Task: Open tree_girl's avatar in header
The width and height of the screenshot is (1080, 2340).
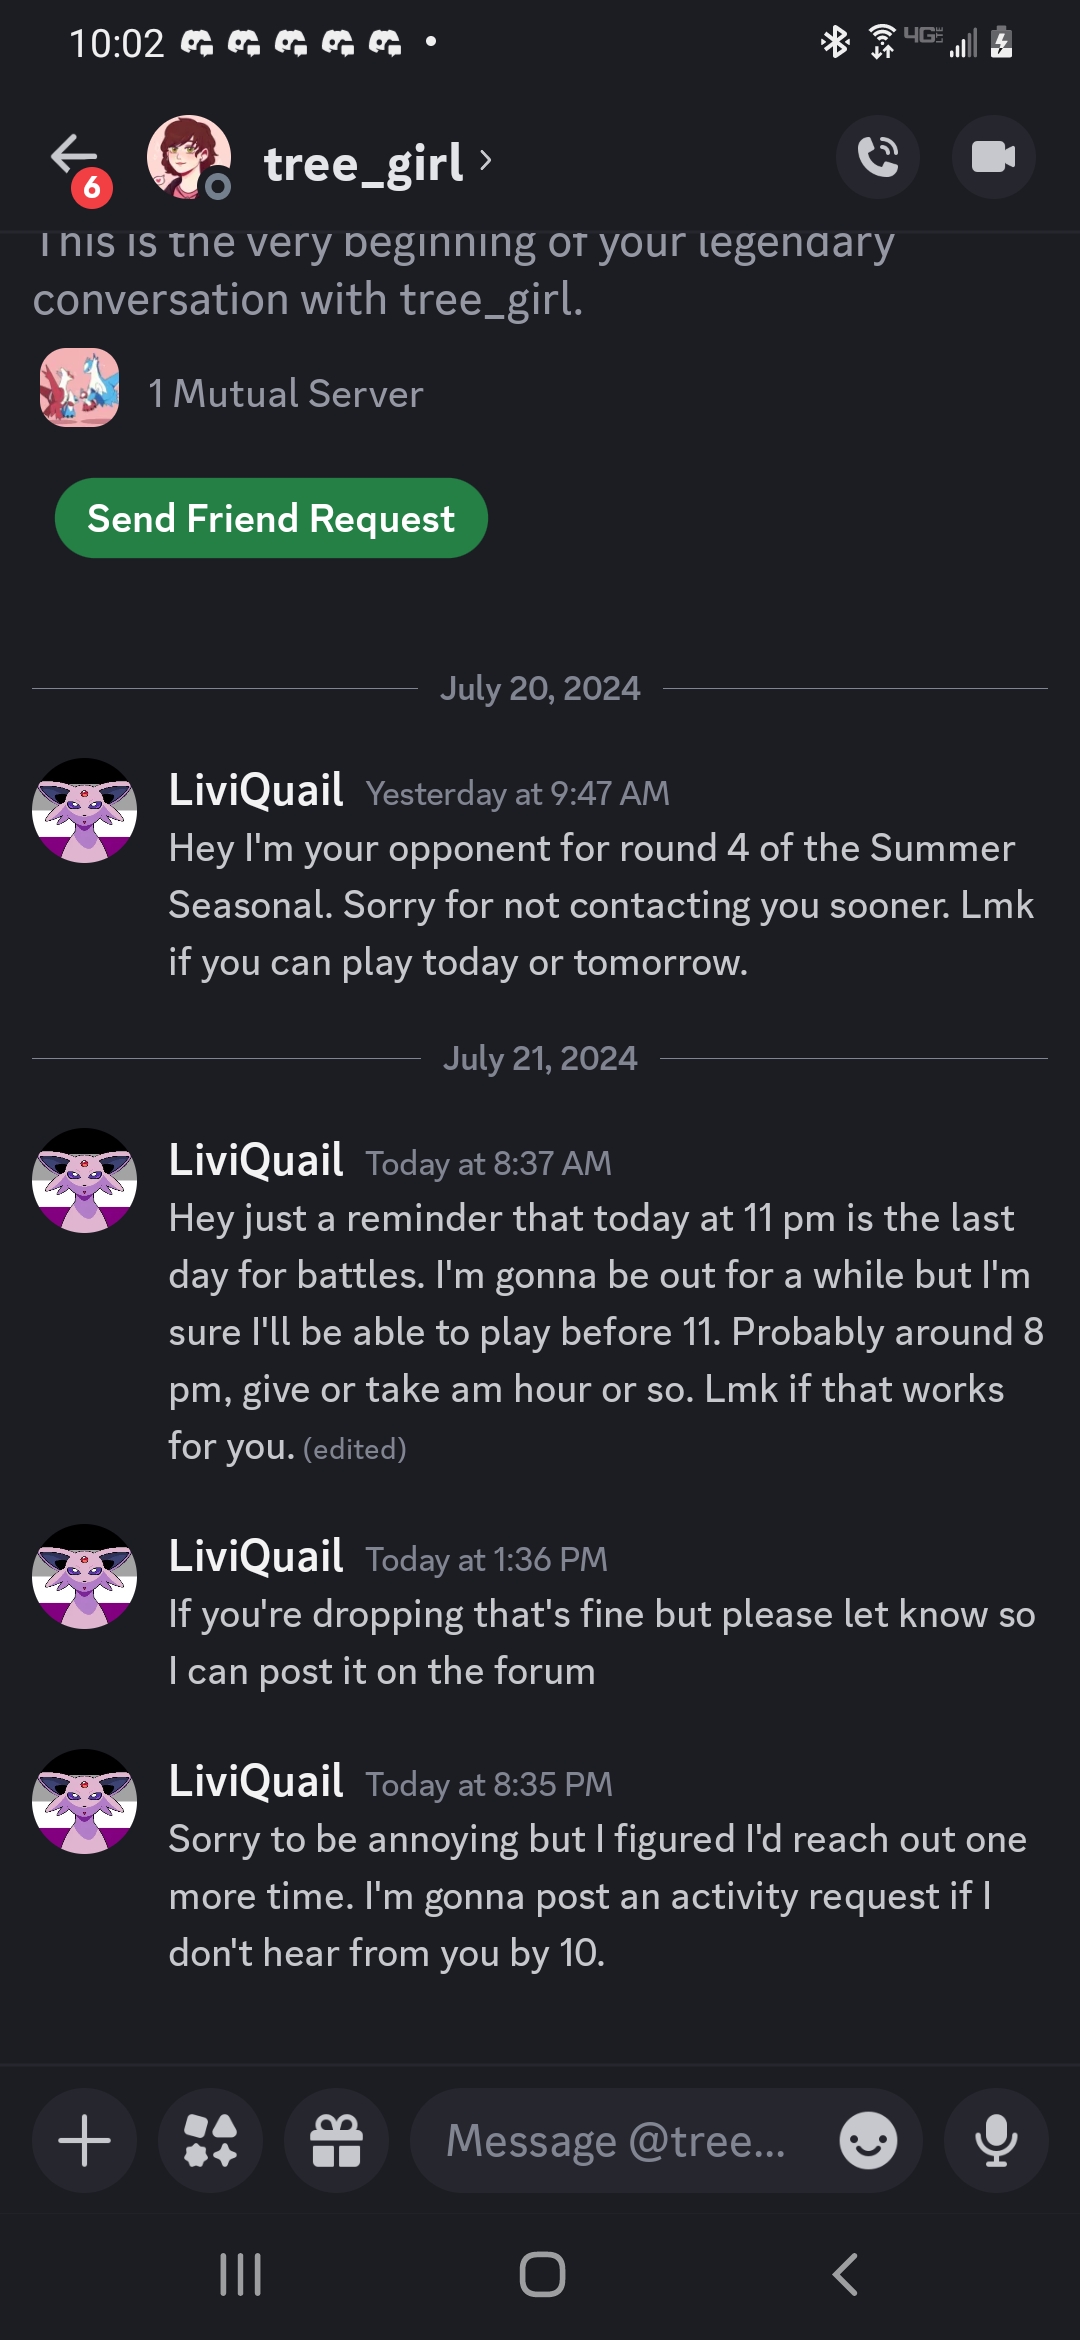Action: pos(188,157)
